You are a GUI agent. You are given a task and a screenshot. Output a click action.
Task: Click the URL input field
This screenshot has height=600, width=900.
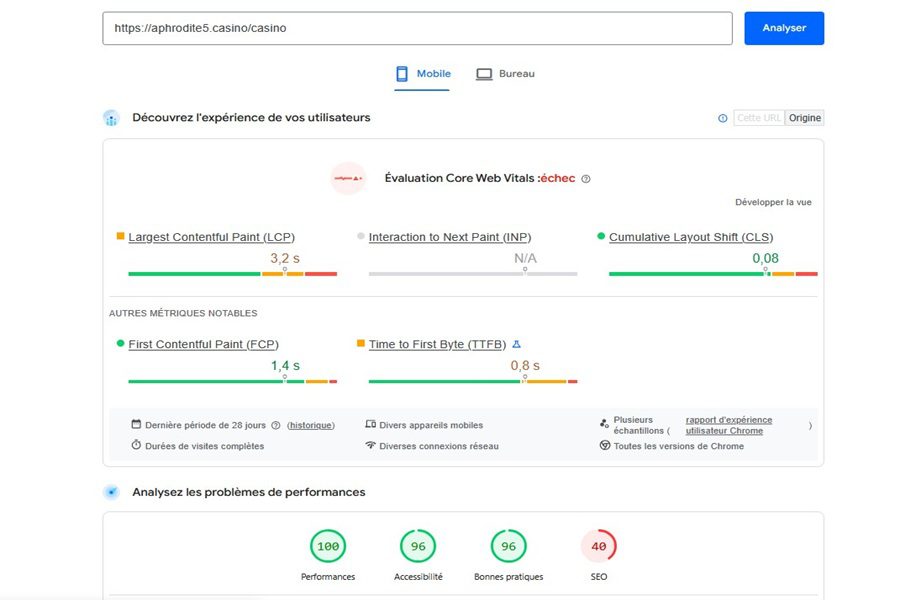coord(417,28)
